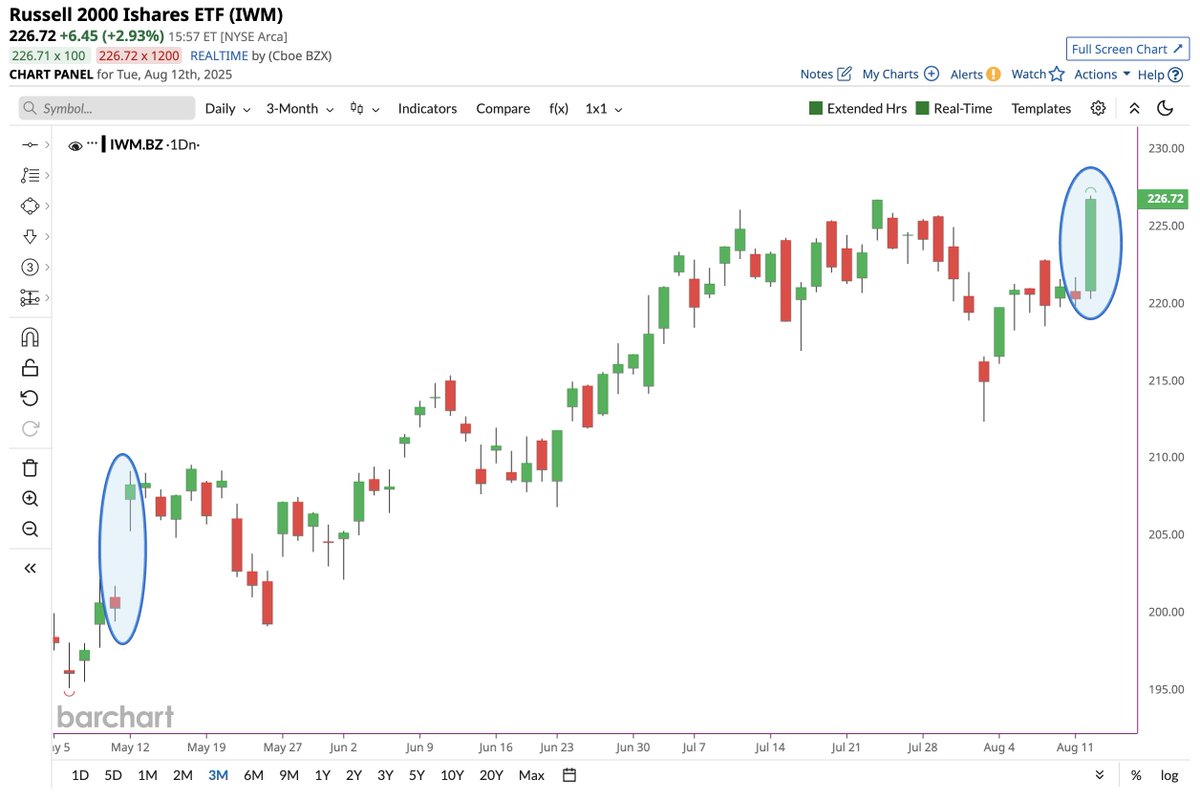The height and width of the screenshot is (802, 1200).
Task: Click the Alerts link text
Action: point(966,74)
